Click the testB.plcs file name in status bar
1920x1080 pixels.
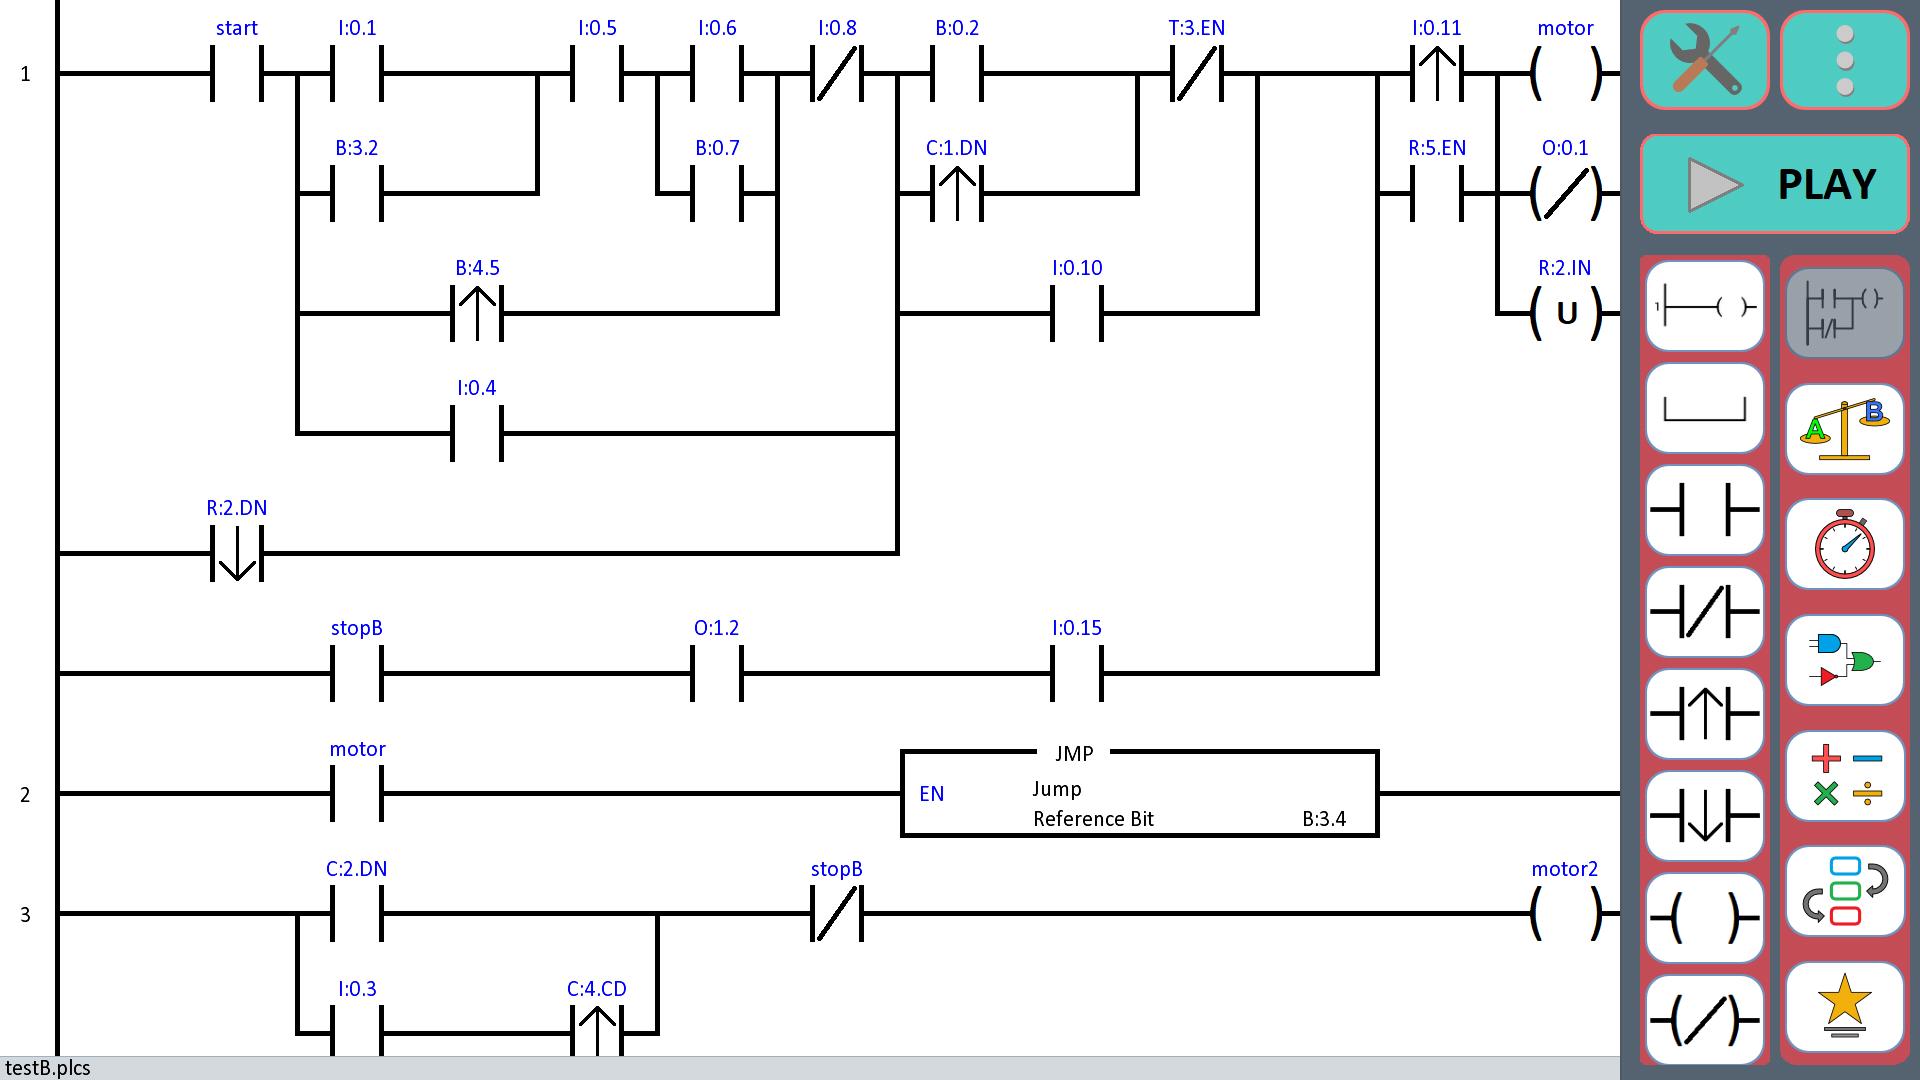tap(48, 1068)
